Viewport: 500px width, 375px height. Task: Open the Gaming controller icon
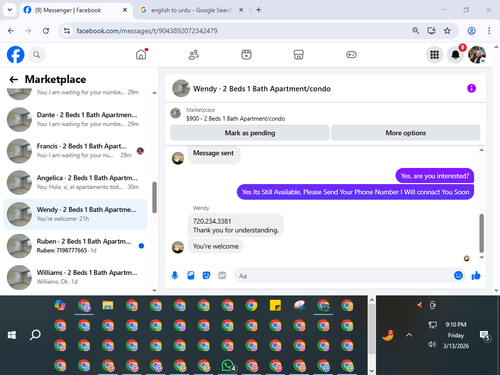pos(351,55)
